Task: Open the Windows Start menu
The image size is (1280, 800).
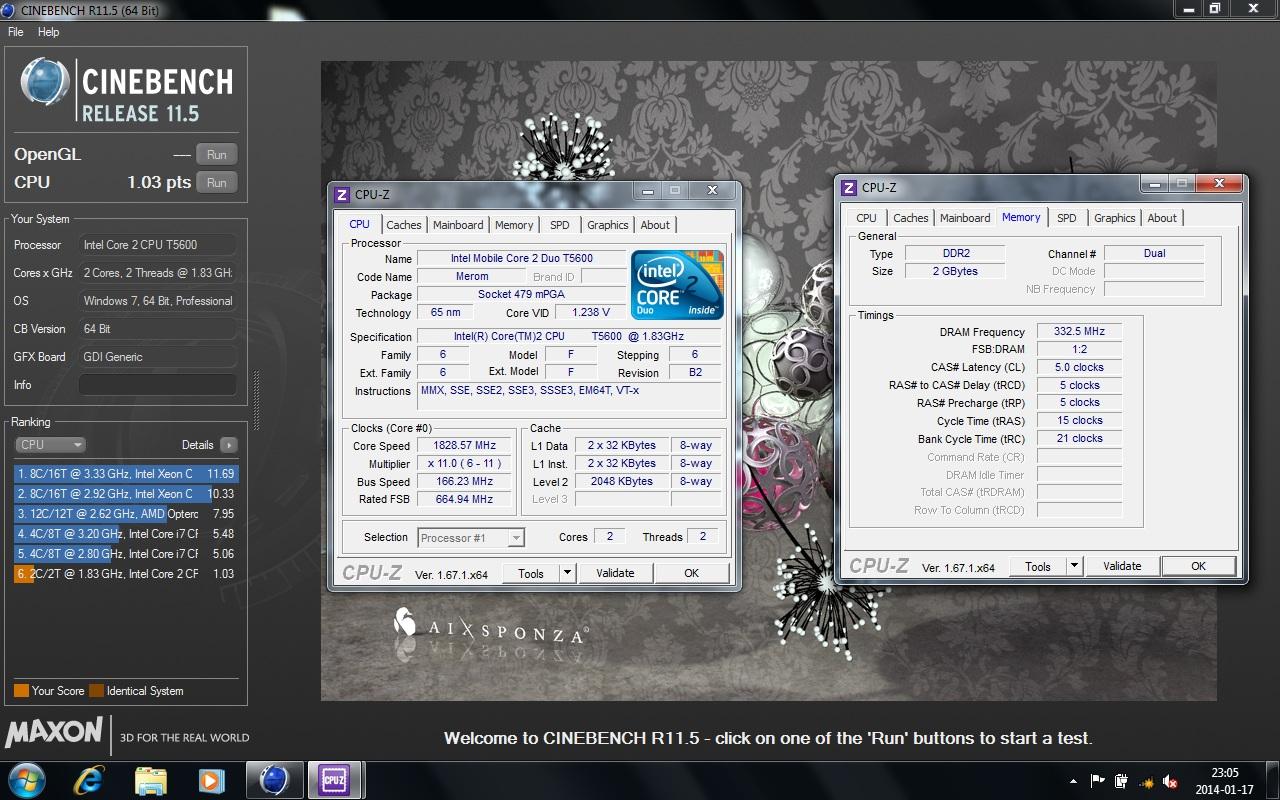Action: [x=26, y=779]
